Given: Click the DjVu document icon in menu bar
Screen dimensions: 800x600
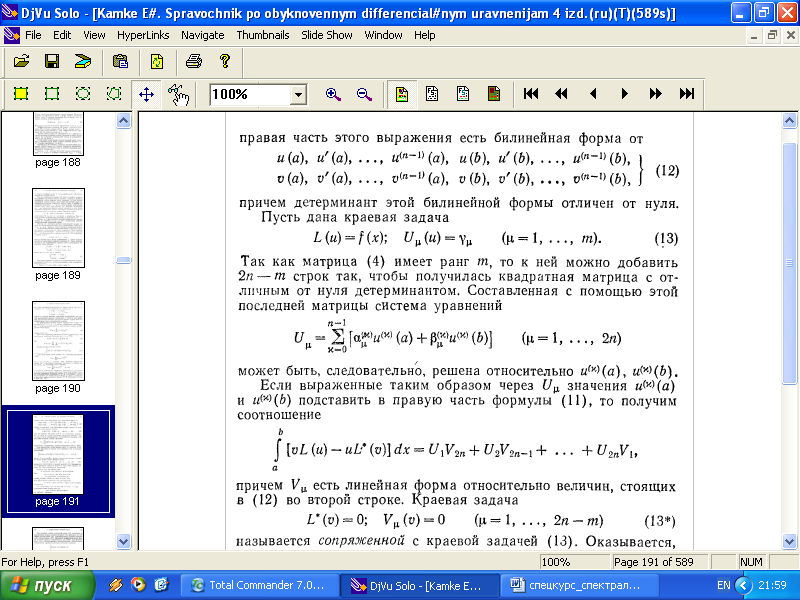Looking at the screenshot, I should (x=11, y=35).
